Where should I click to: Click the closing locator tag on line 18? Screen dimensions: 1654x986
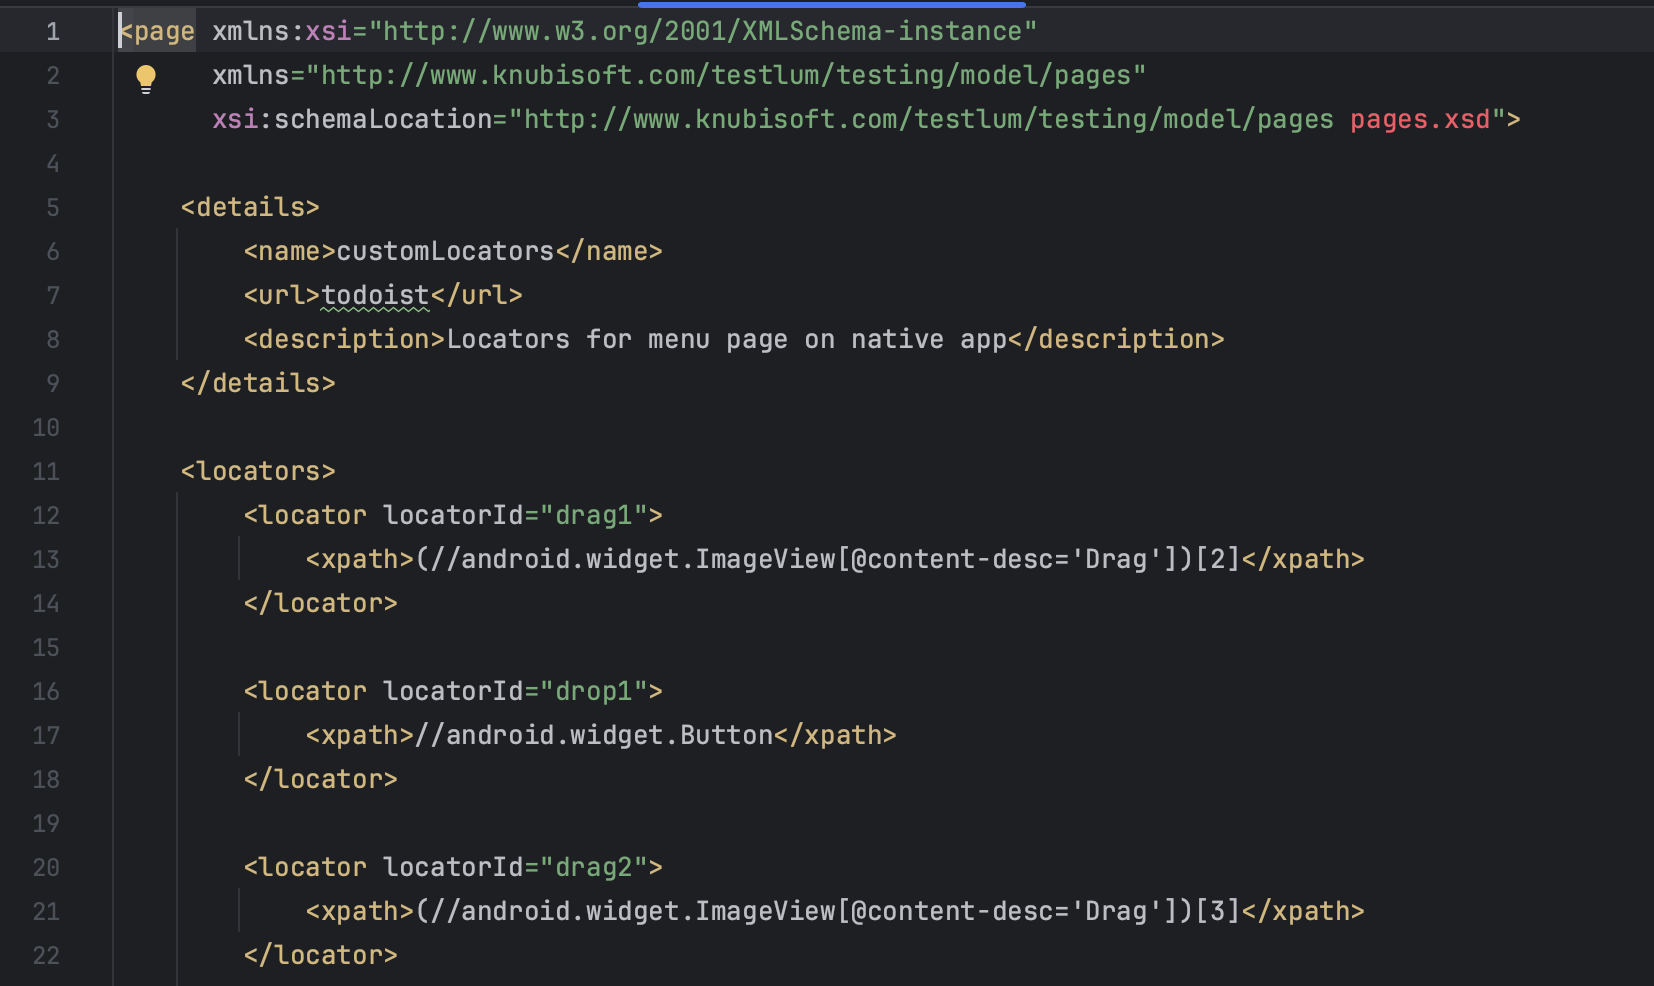[x=320, y=779]
